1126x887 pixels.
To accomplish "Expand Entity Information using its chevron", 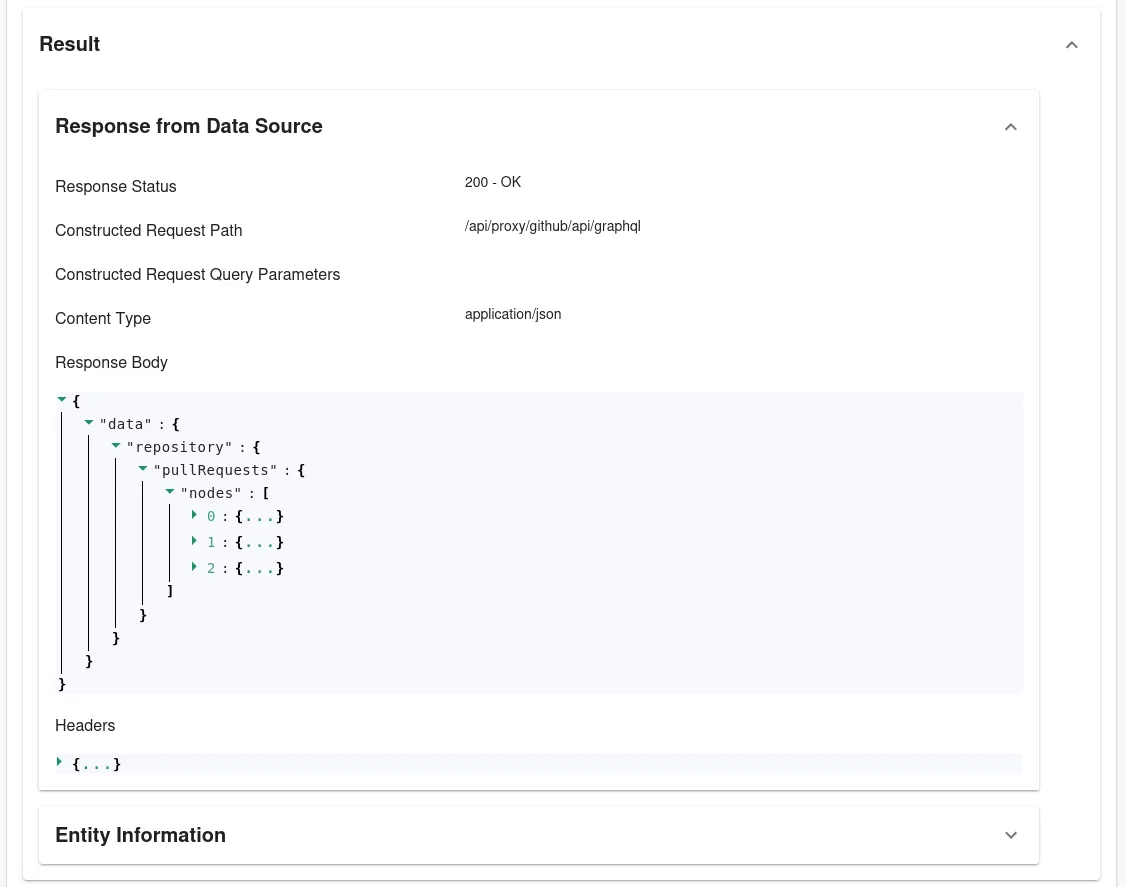I will coord(1011,835).
